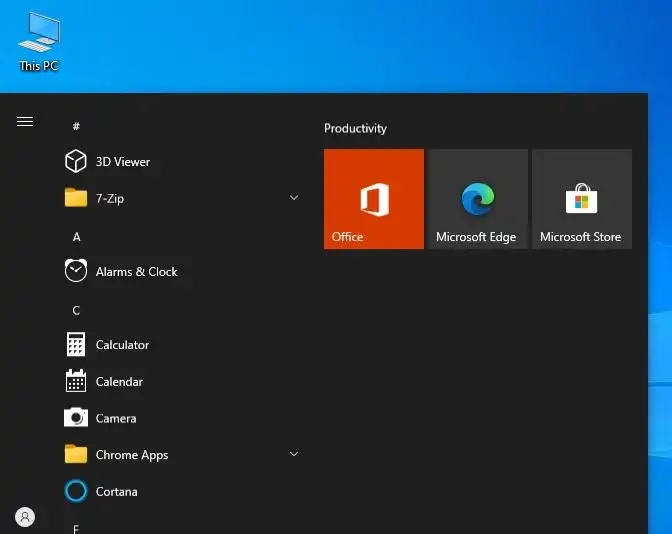Click the Camera app icon
Image resolution: width=672 pixels, height=534 pixels.
pyautogui.click(x=76, y=417)
